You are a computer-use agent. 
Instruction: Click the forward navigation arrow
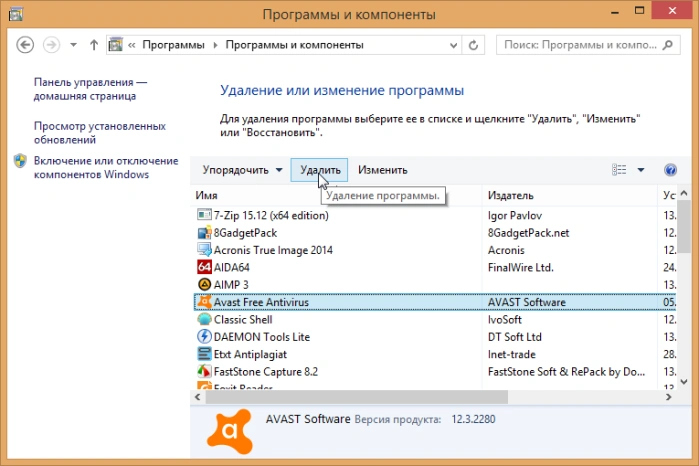[51, 45]
